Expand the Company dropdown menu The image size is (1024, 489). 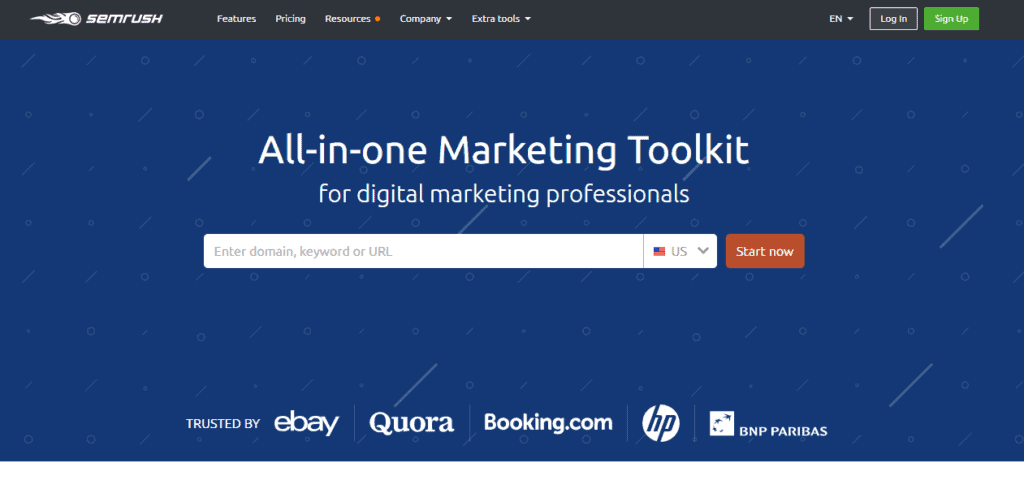point(425,19)
